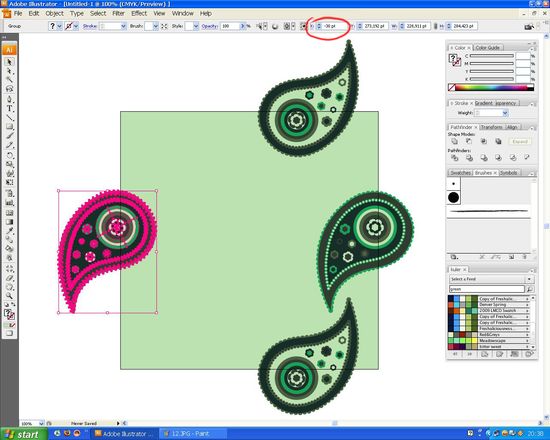Open the File menu
This screenshot has width=550, height=440.
pyautogui.click(x=18, y=13)
